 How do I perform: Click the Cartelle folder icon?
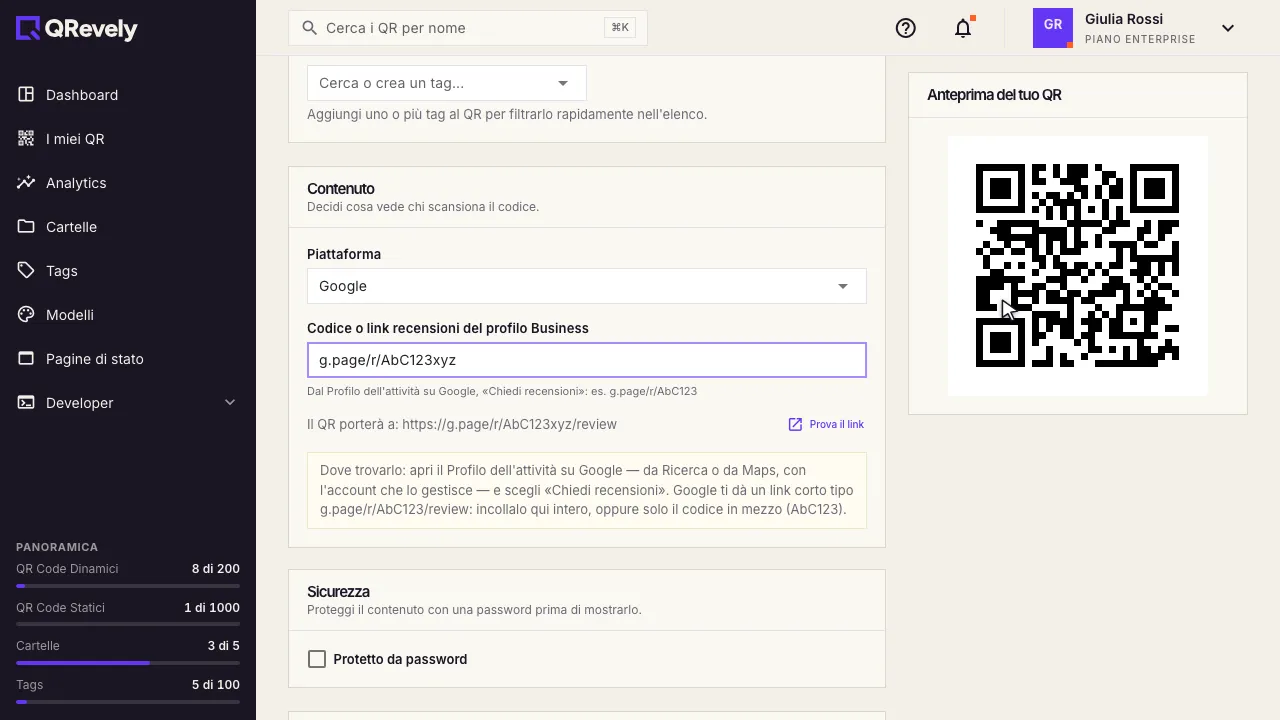(26, 227)
